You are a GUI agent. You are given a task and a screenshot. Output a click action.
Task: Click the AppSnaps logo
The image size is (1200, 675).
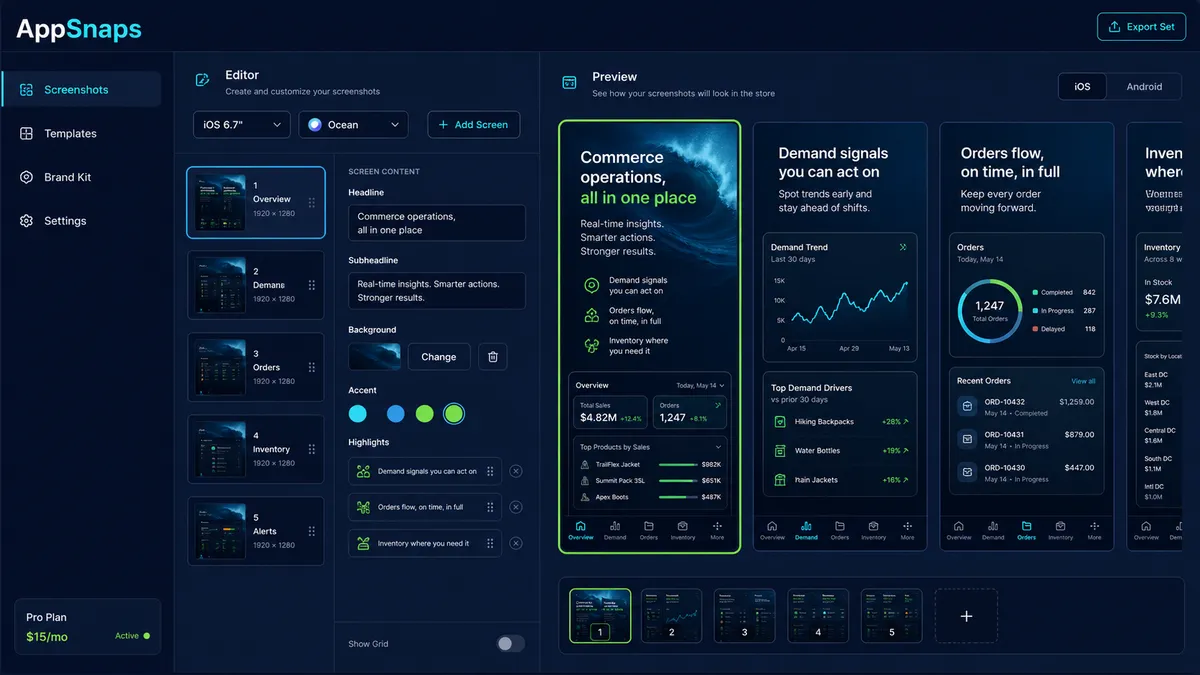[79, 28]
